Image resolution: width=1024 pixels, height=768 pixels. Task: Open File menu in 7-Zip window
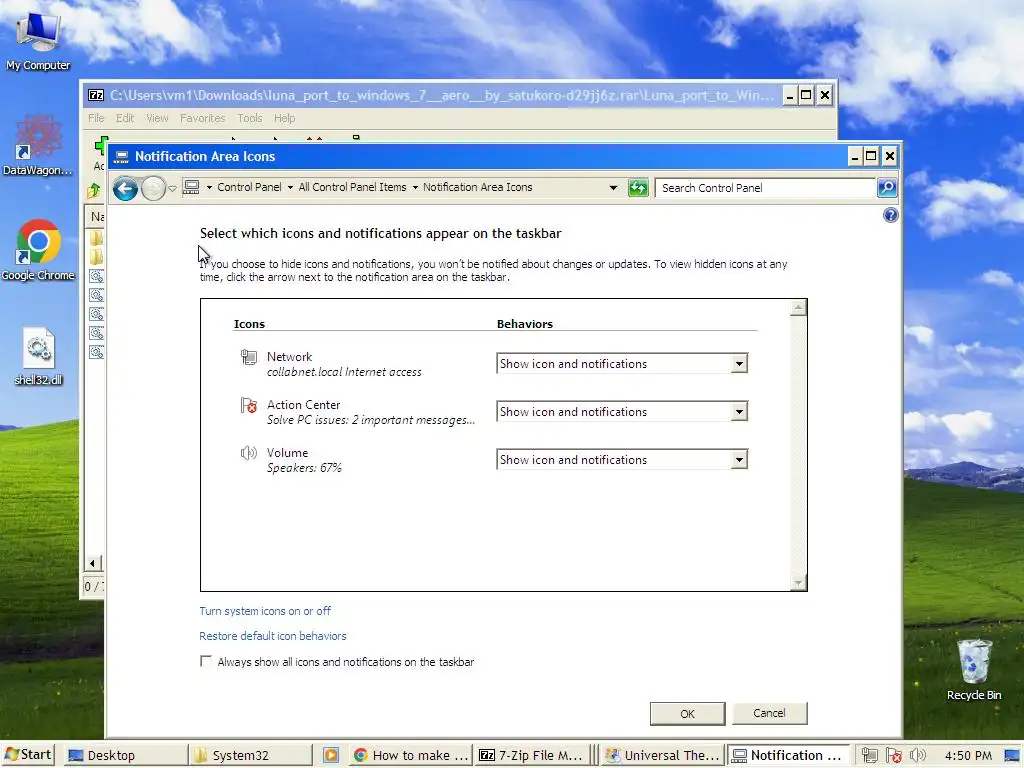[96, 118]
